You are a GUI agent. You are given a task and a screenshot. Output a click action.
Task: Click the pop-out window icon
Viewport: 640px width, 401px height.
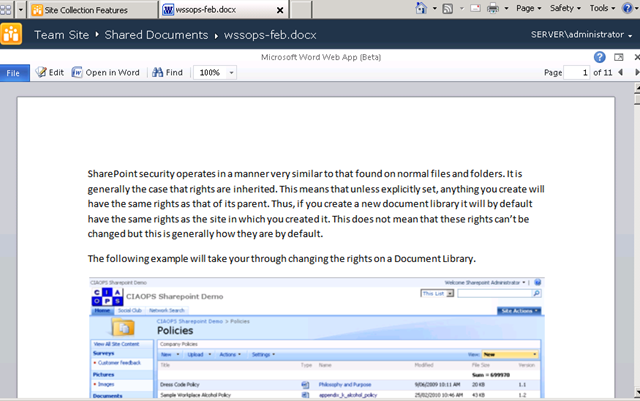[619, 57]
